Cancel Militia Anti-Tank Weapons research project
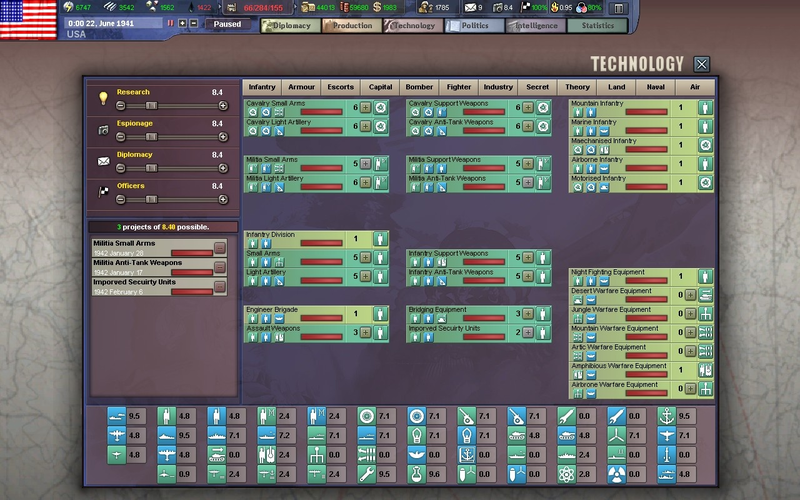 tap(220, 267)
